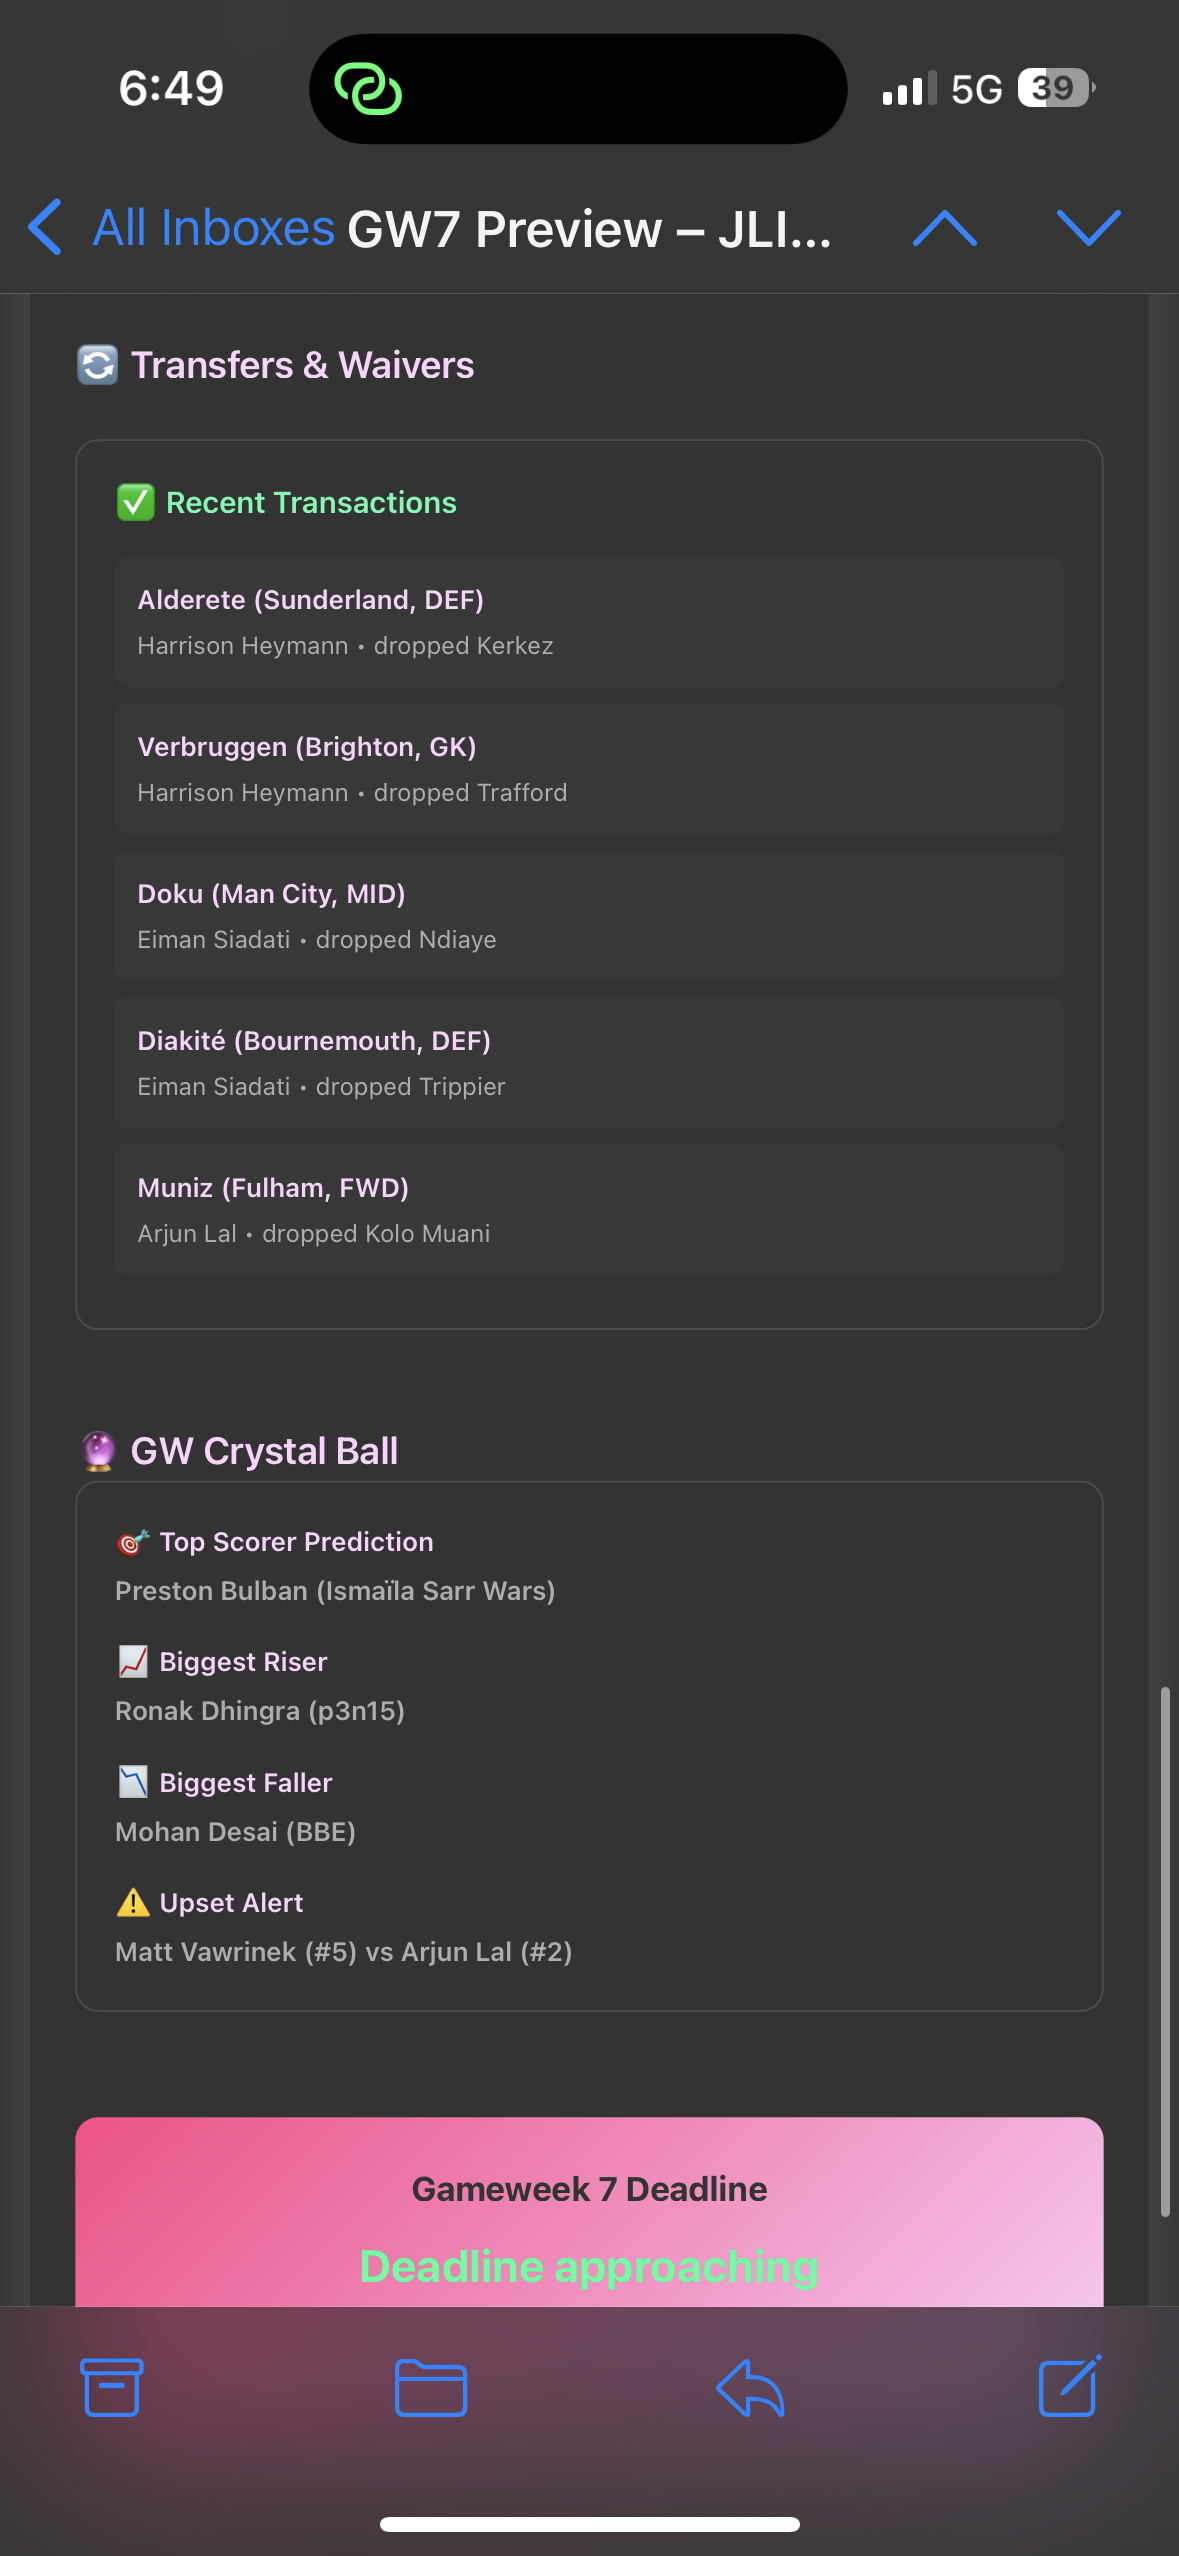The width and height of the screenshot is (1179, 2556).
Task: Open the move-to-folder icon
Action: click(431, 2387)
